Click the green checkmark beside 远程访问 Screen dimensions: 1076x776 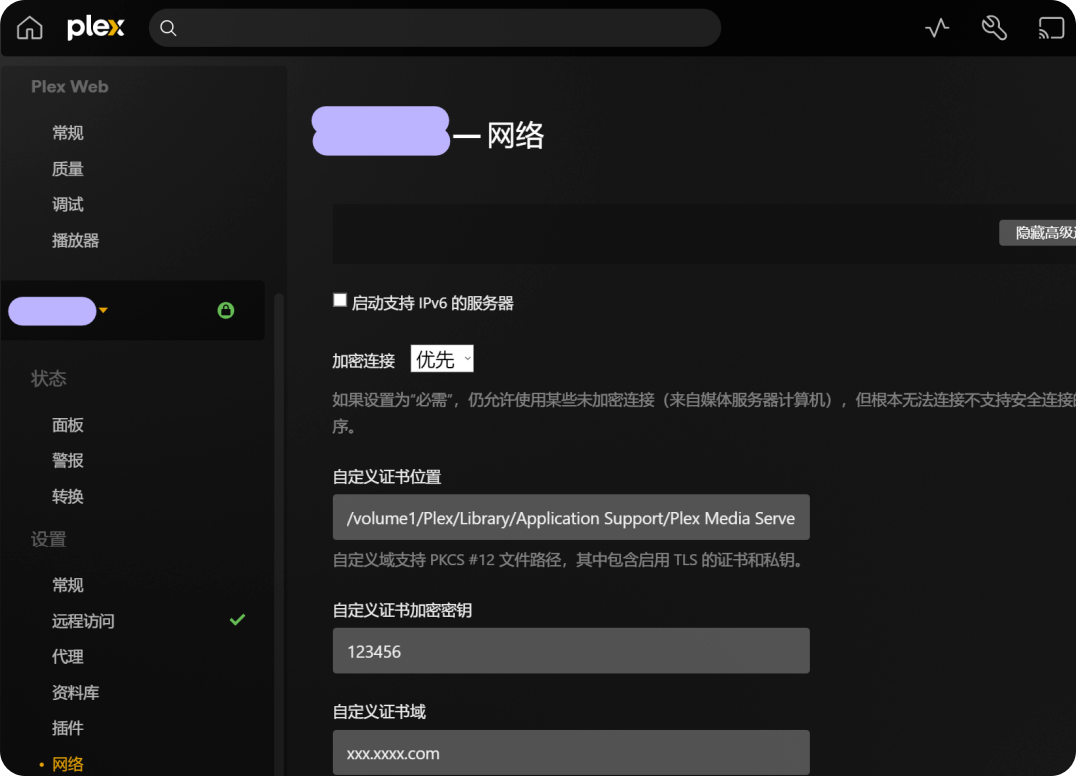[x=237, y=620]
